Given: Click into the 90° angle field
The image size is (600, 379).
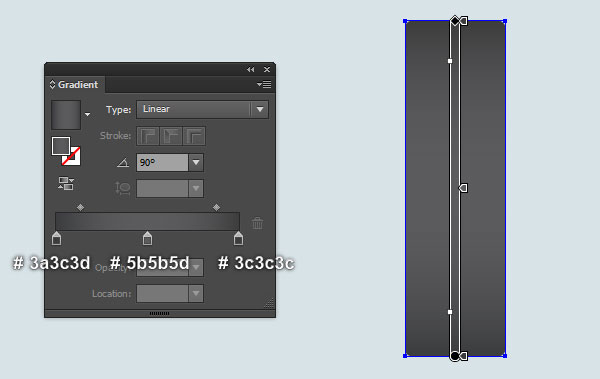Looking at the screenshot, I should coord(162,163).
